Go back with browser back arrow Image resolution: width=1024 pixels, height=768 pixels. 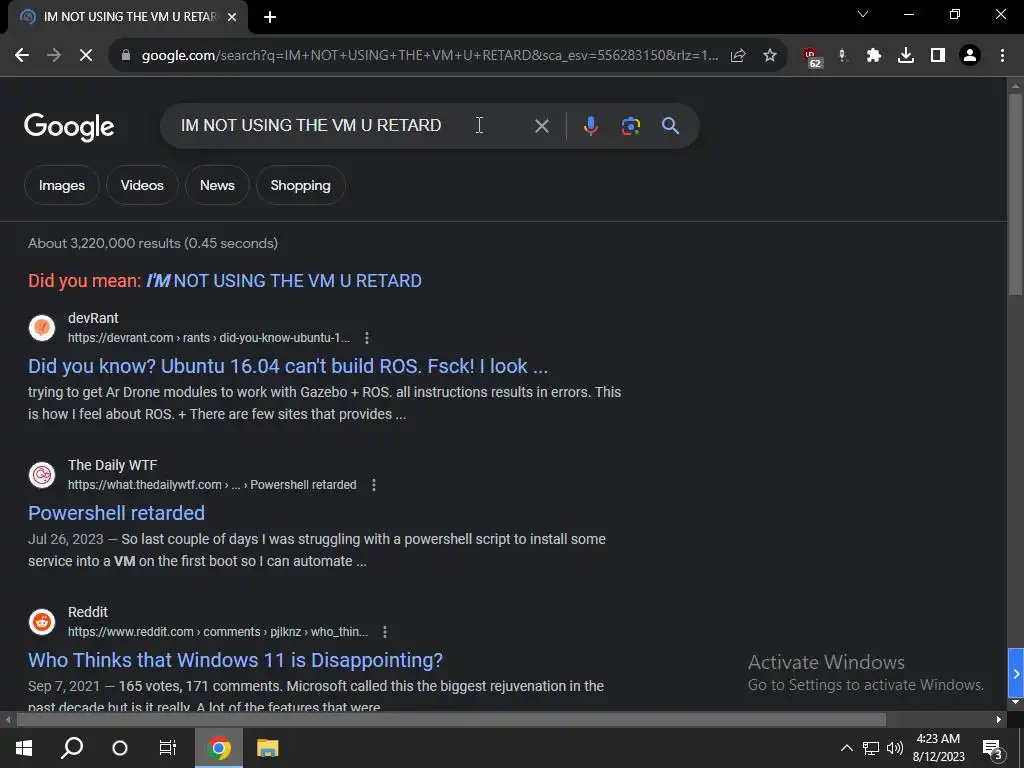[x=22, y=56]
